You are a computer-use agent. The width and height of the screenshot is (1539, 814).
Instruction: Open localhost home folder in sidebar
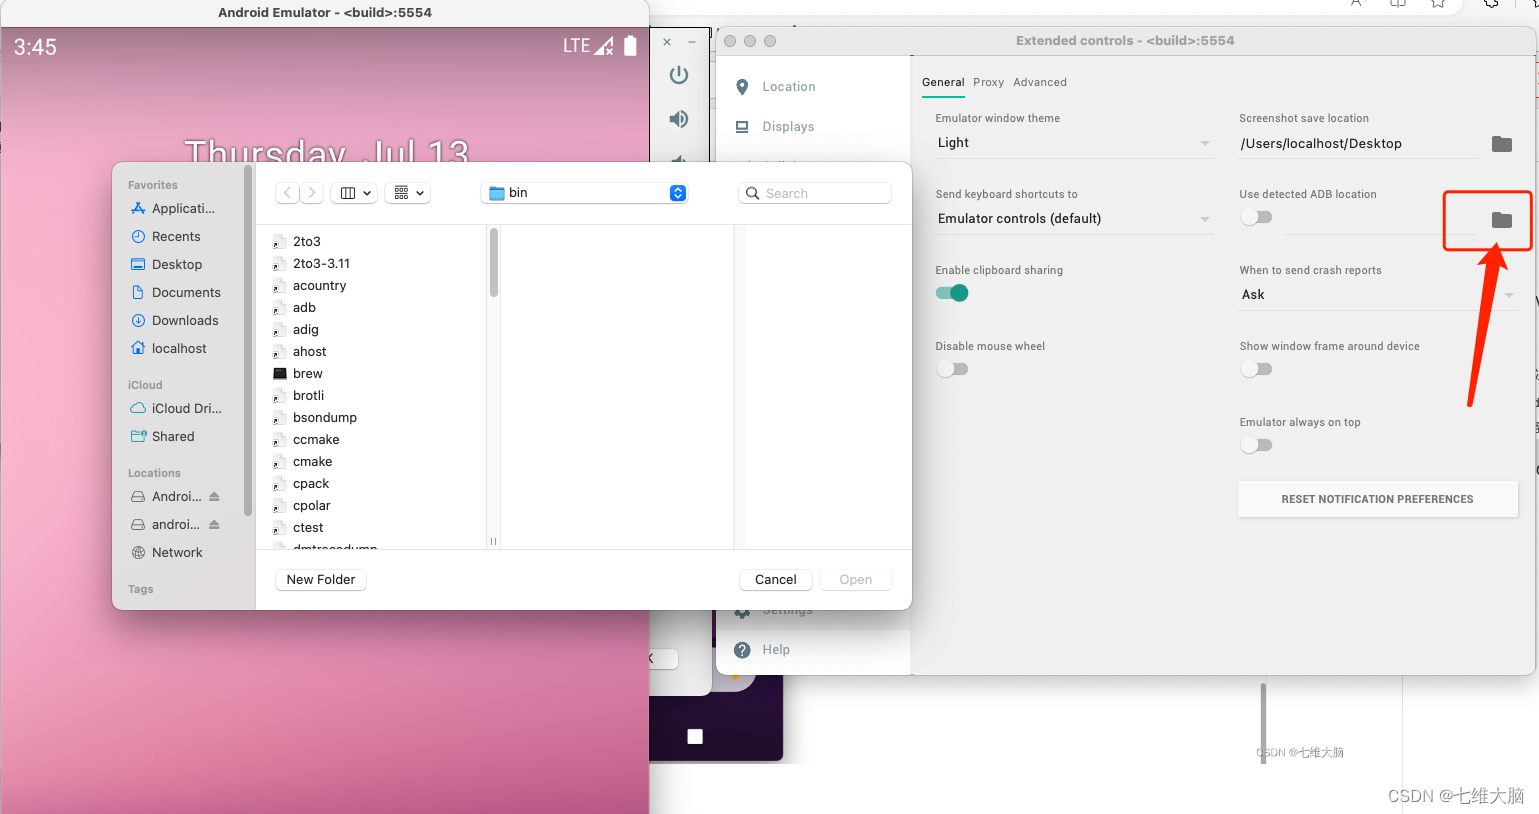coord(169,349)
